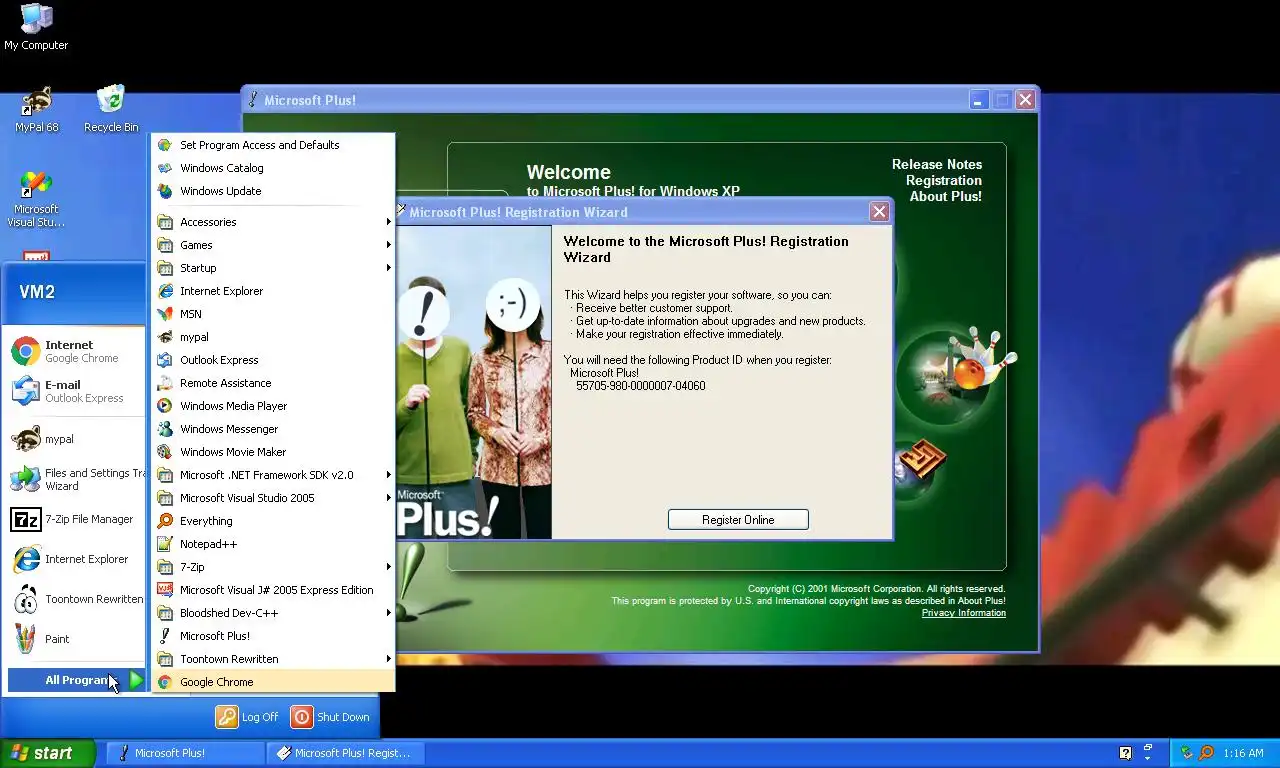Open Windows Messenger
The height and width of the screenshot is (768, 1280).
[274, 429]
